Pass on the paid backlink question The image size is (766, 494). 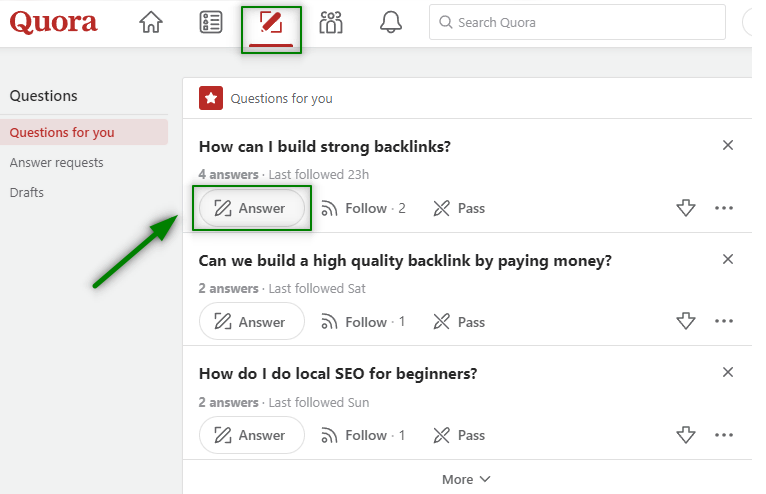pyautogui.click(x=459, y=322)
